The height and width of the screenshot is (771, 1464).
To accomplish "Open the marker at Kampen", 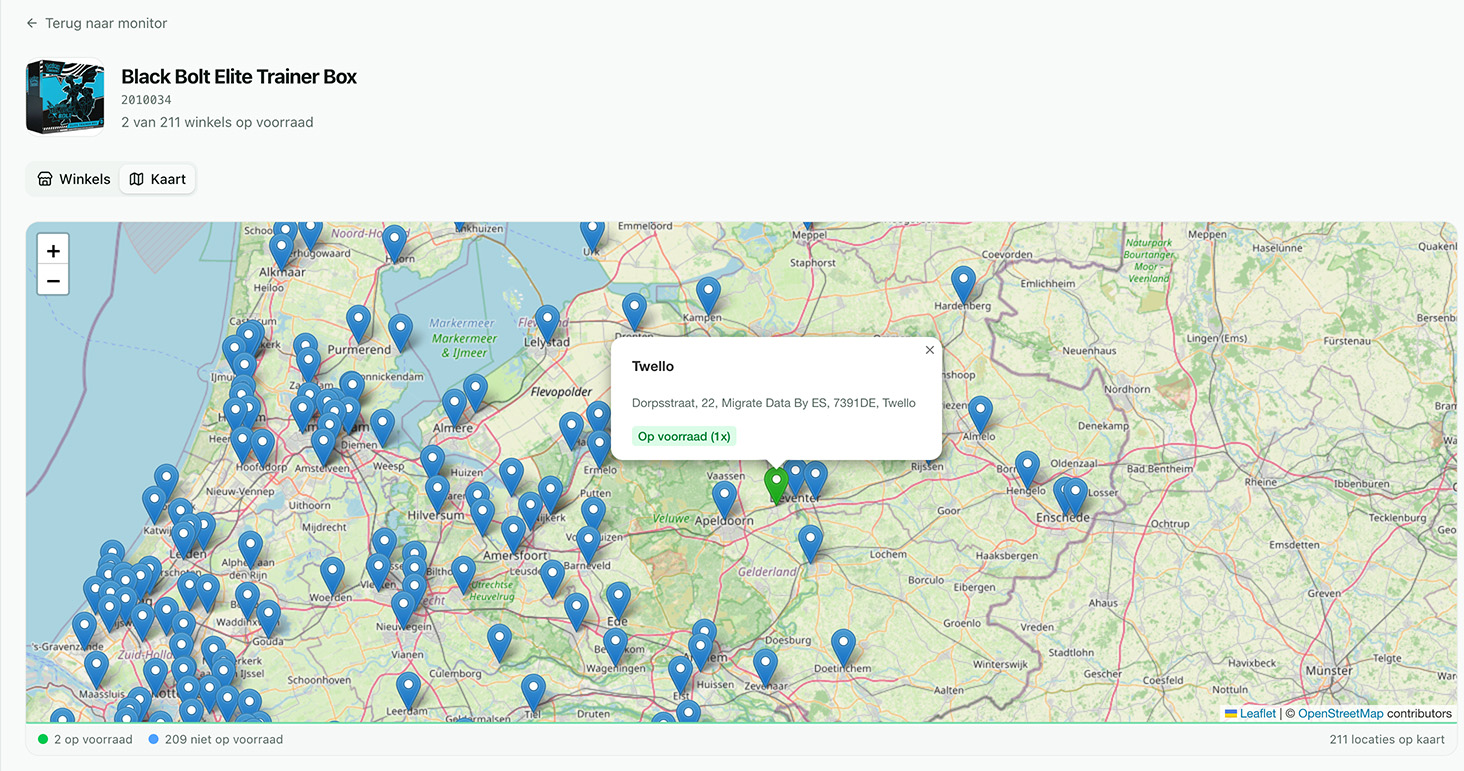I will click(708, 295).
